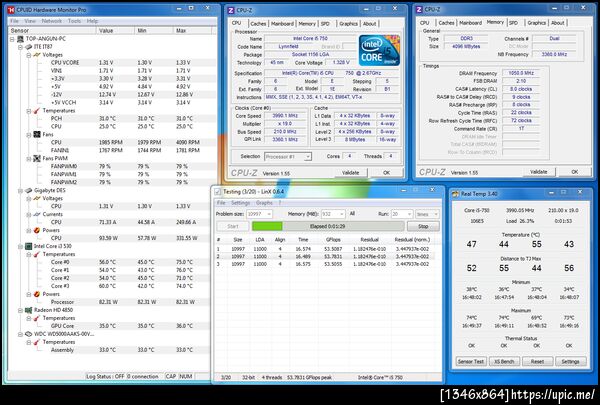Viewport: 600px width, 405px height.
Task: Click the hard drive icon beside WDC WD5000AAKS
Action: 29,334
